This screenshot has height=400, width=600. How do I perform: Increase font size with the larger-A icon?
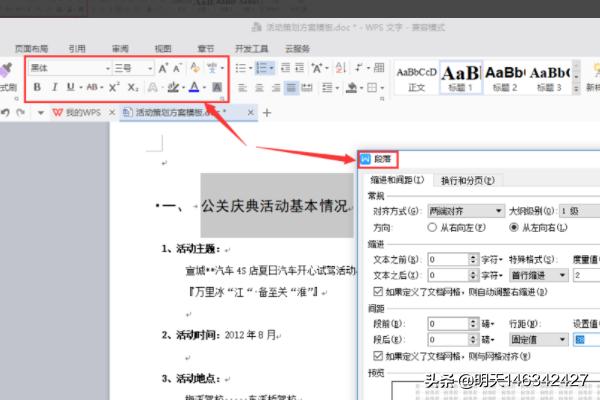coord(163,68)
